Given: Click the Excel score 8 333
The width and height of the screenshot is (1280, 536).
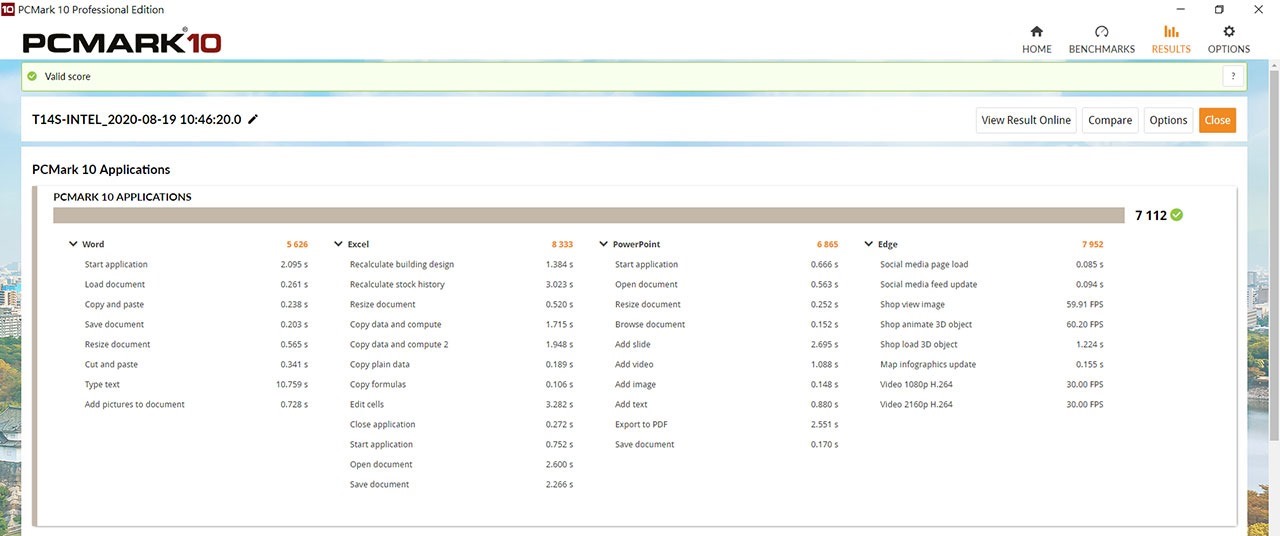Looking at the screenshot, I should tap(562, 244).
